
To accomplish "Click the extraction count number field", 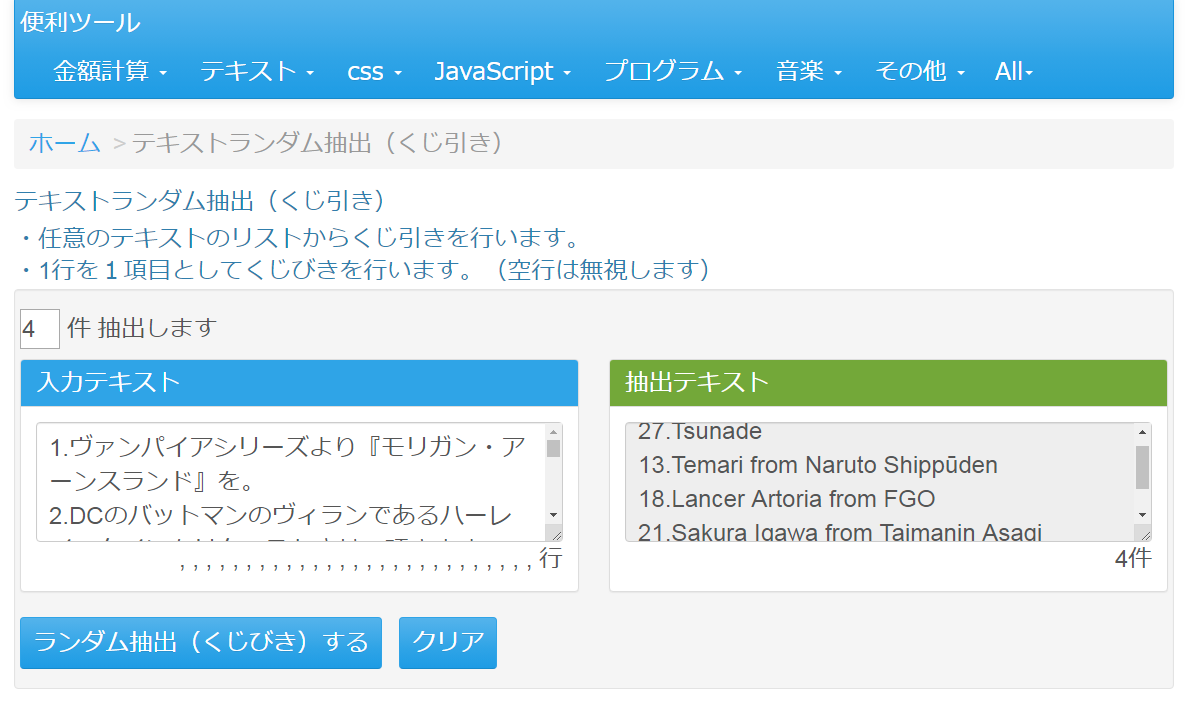I will pyautogui.click(x=40, y=328).
